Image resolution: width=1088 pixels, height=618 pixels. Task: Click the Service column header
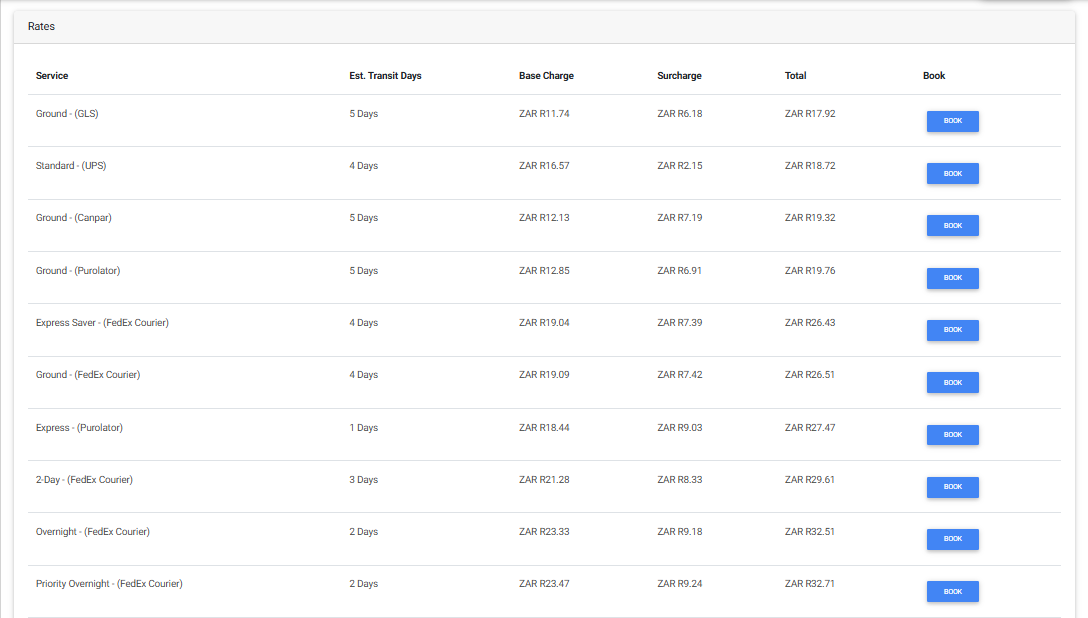pyautogui.click(x=52, y=76)
